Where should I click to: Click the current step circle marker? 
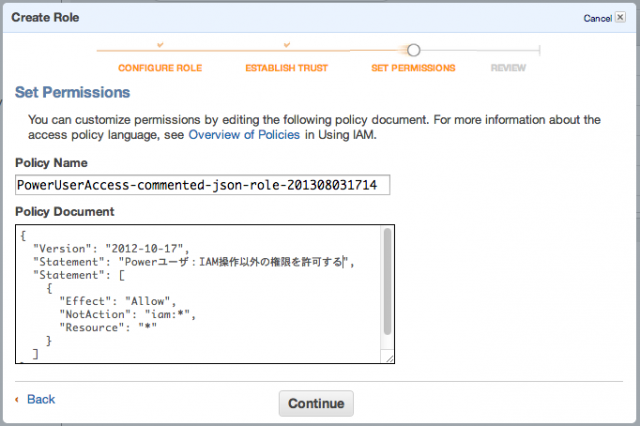pyautogui.click(x=413, y=50)
